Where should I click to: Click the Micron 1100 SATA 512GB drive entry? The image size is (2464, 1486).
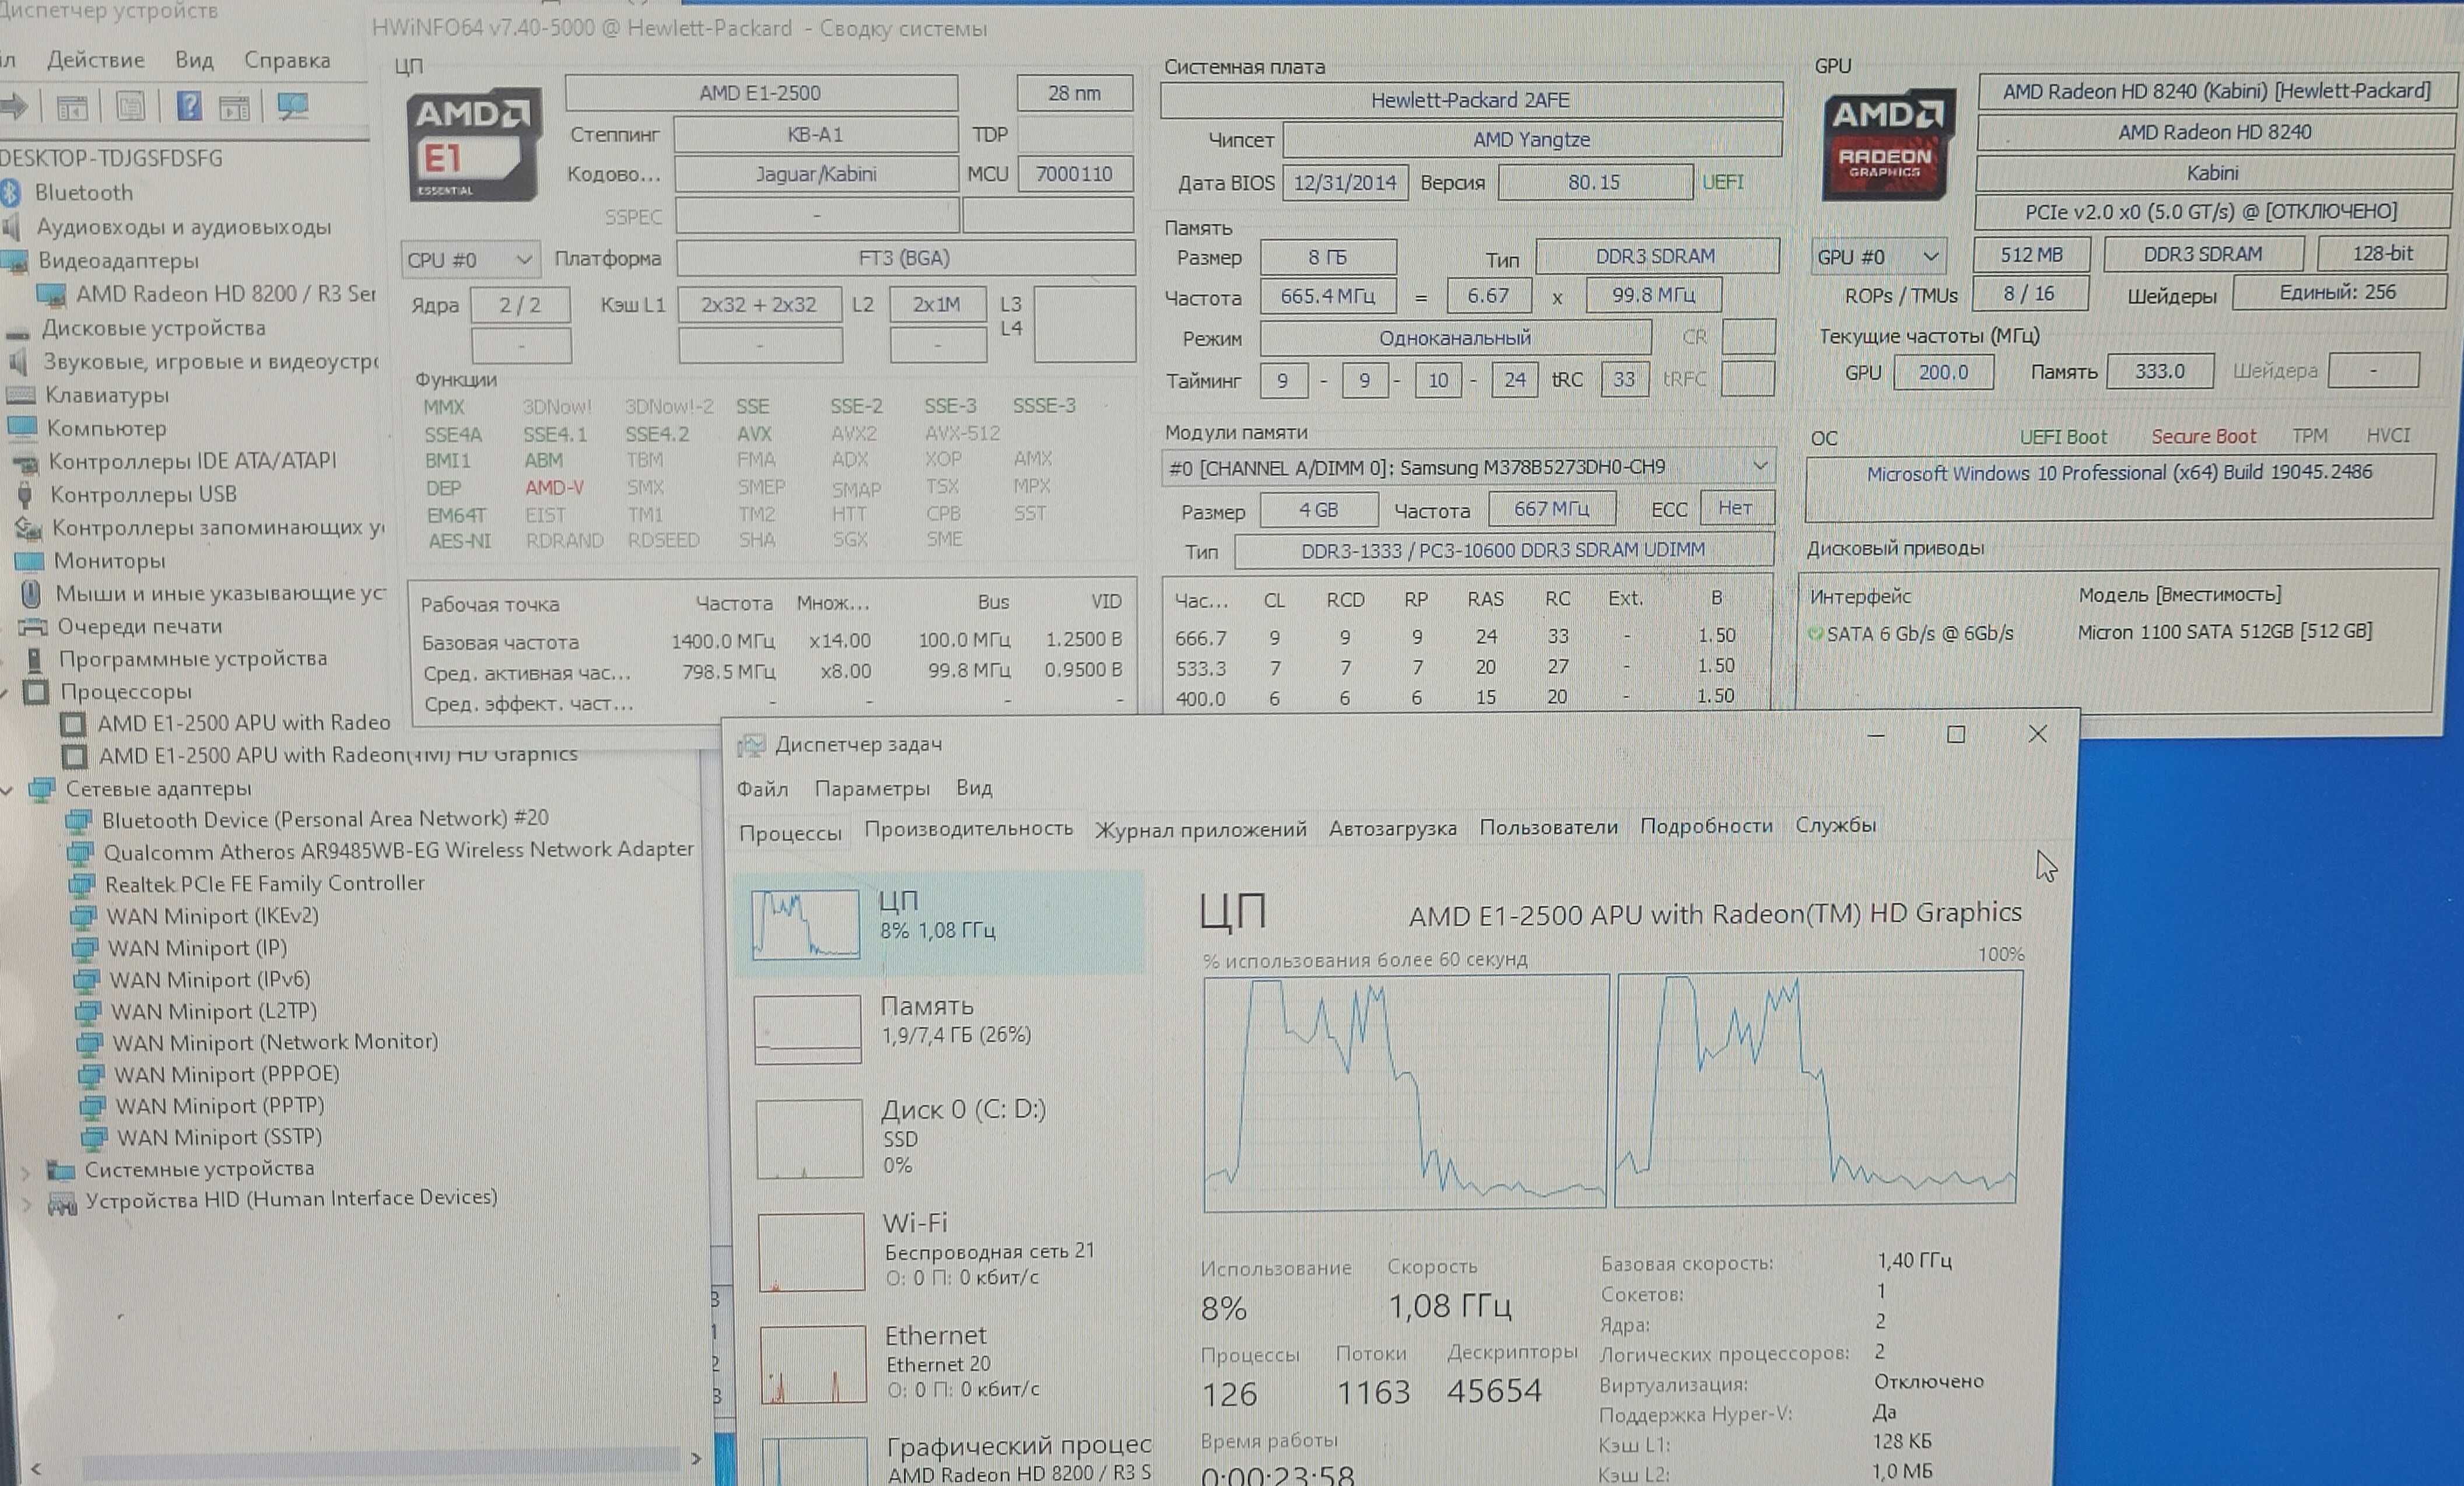[x=2224, y=631]
